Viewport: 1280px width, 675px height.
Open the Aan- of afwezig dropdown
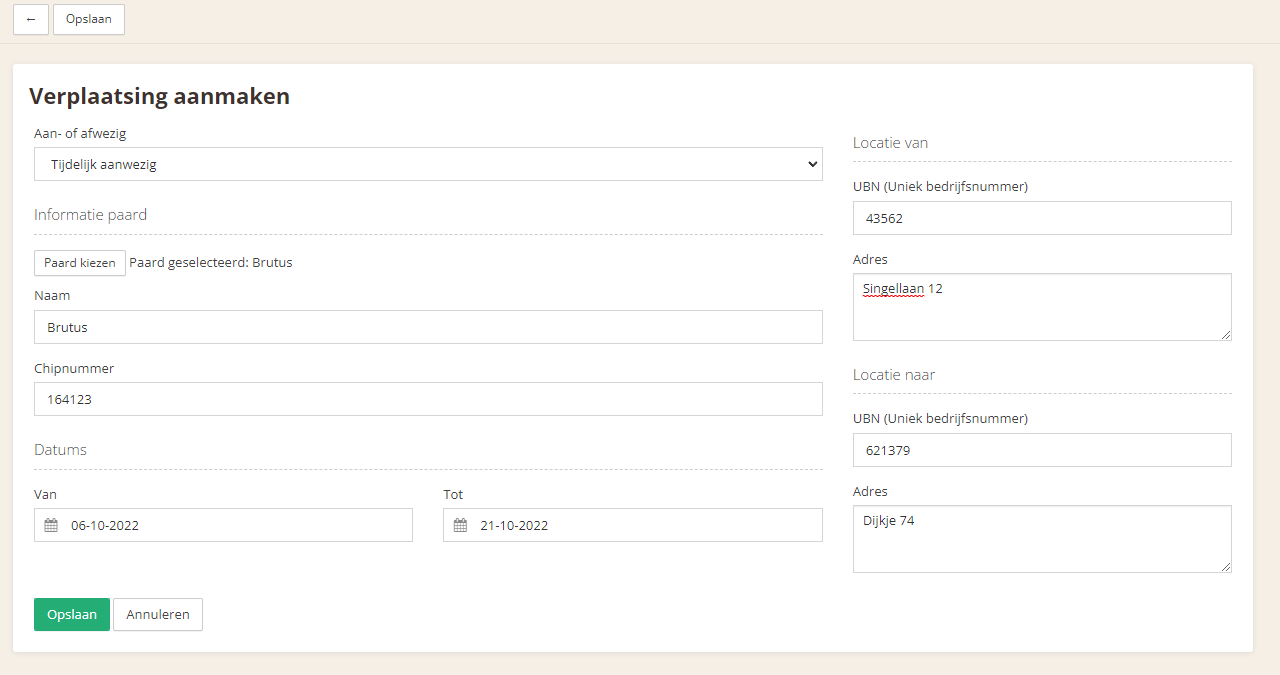coord(428,164)
